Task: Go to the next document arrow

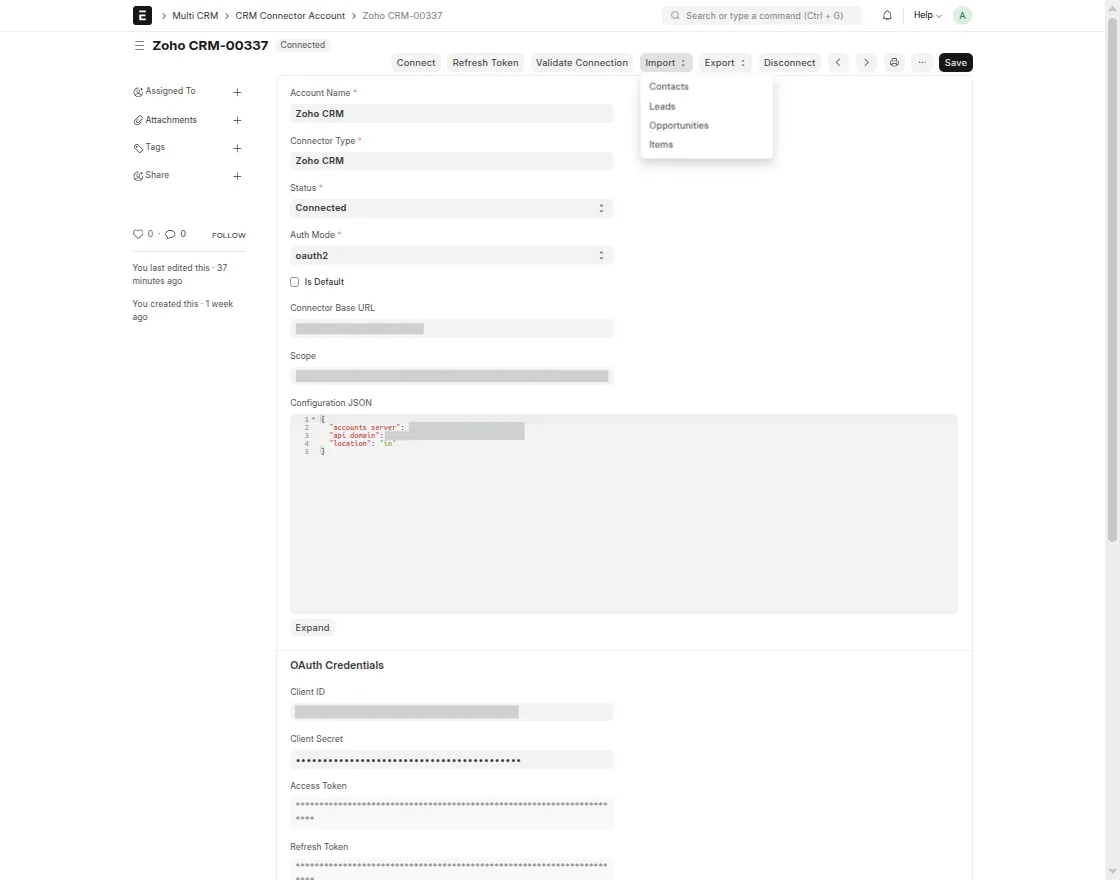Action: coord(866,62)
